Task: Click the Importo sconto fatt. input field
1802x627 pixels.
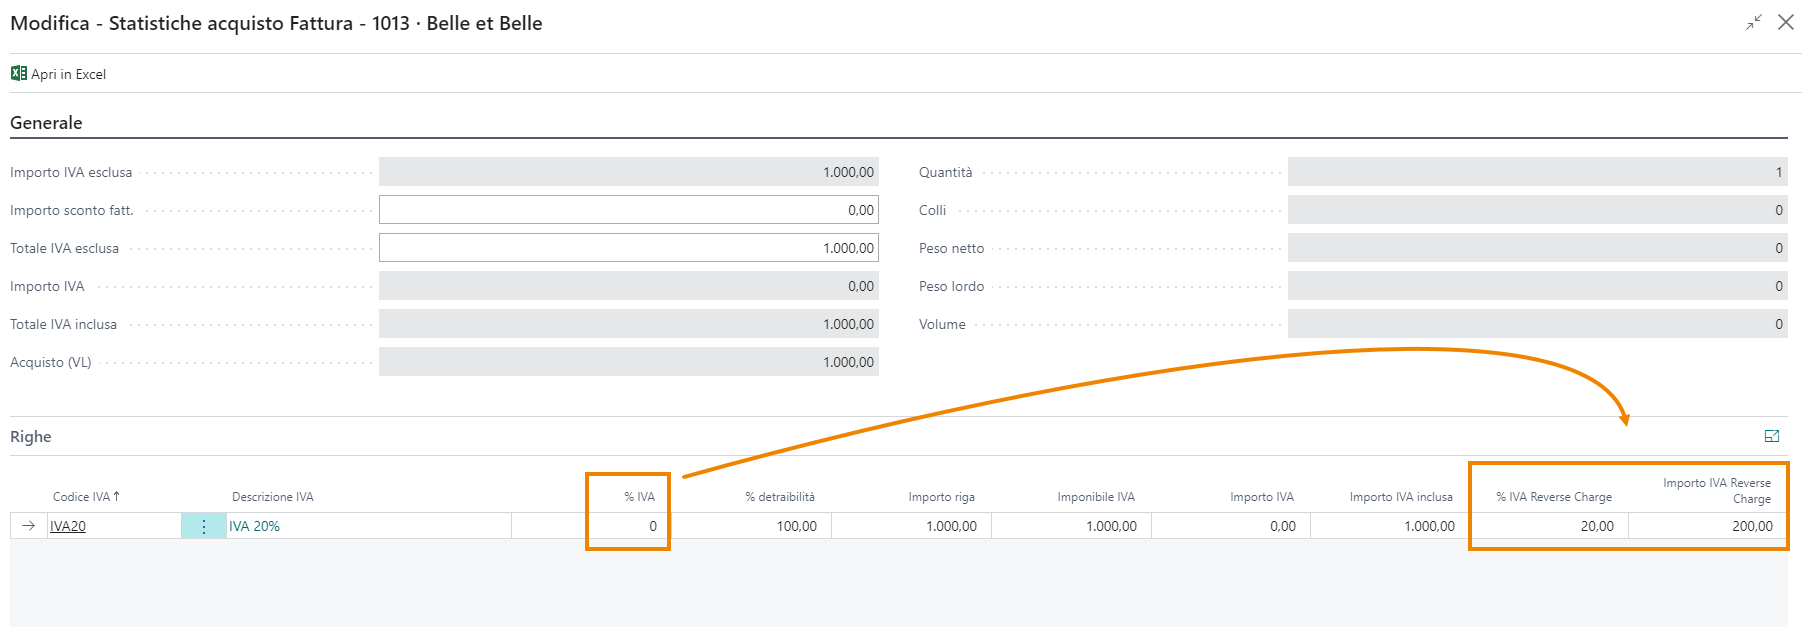Action: click(x=628, y=210)
